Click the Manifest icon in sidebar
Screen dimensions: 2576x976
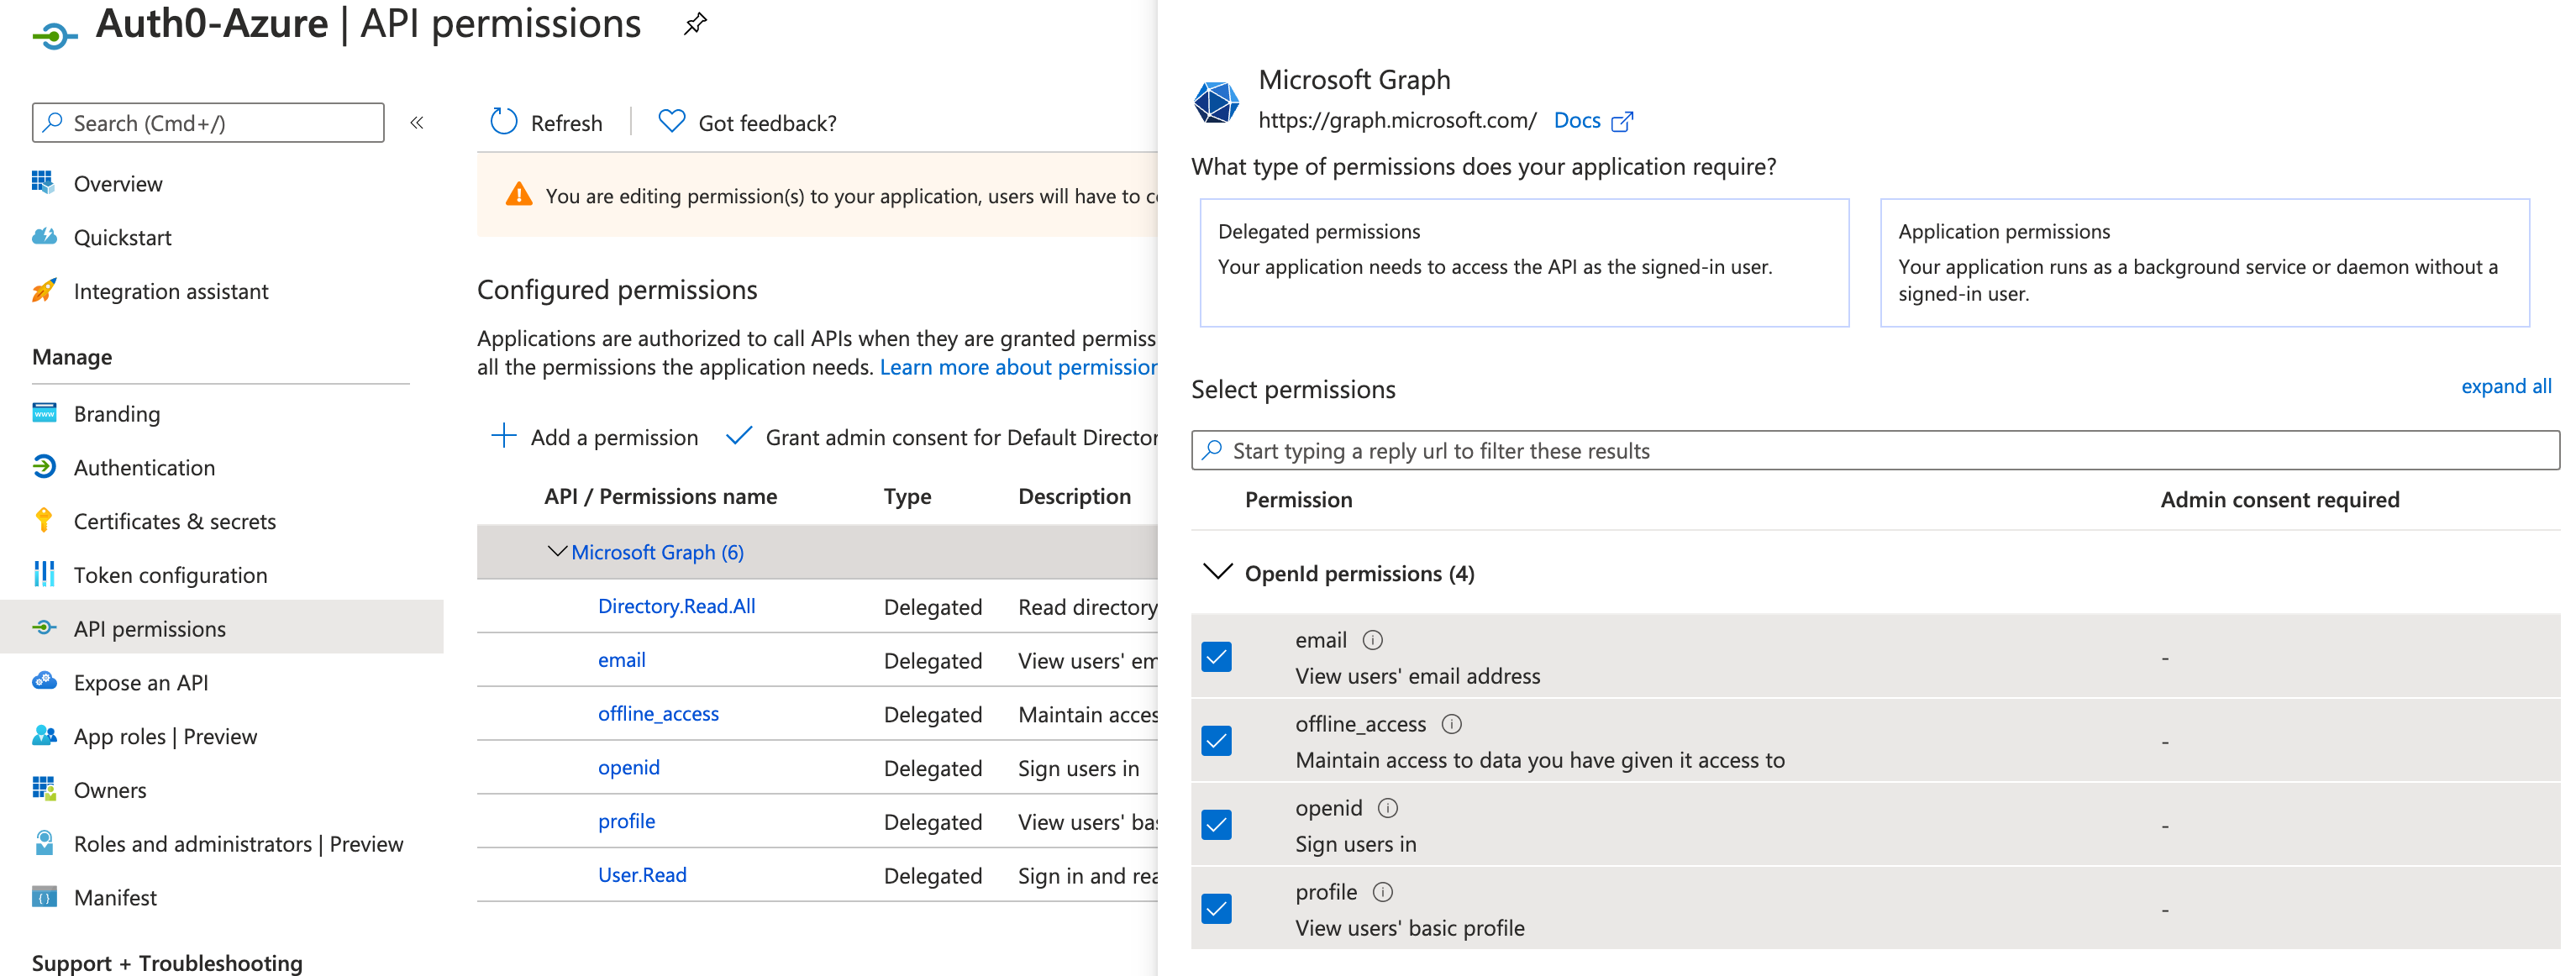click(44, 897)
